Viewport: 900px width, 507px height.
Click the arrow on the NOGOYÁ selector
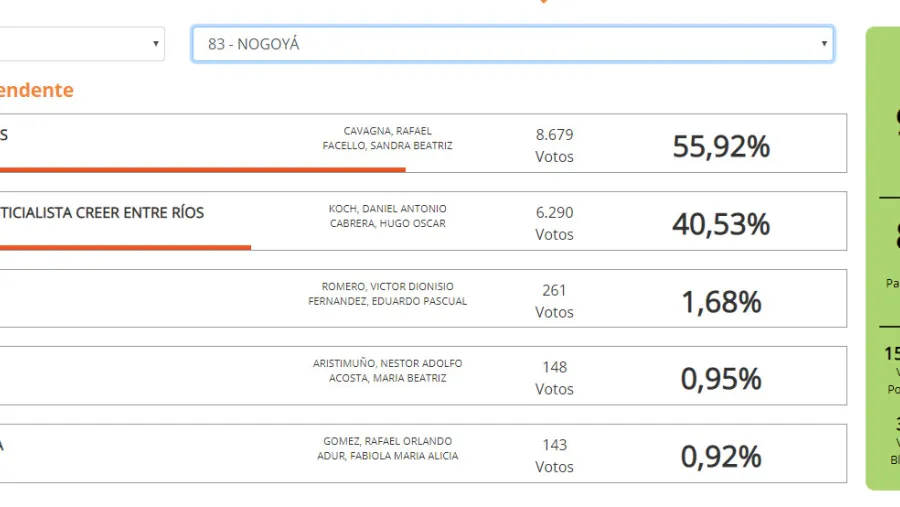(x=824, y=44)
